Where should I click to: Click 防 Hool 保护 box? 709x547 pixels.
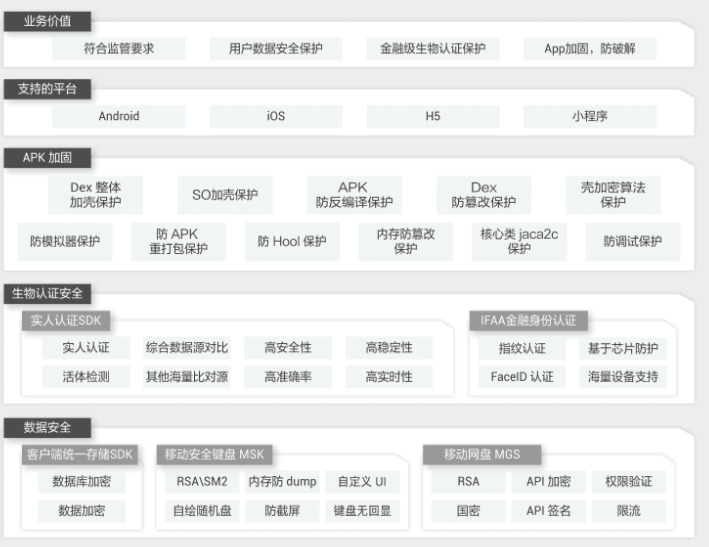(292, 241)
